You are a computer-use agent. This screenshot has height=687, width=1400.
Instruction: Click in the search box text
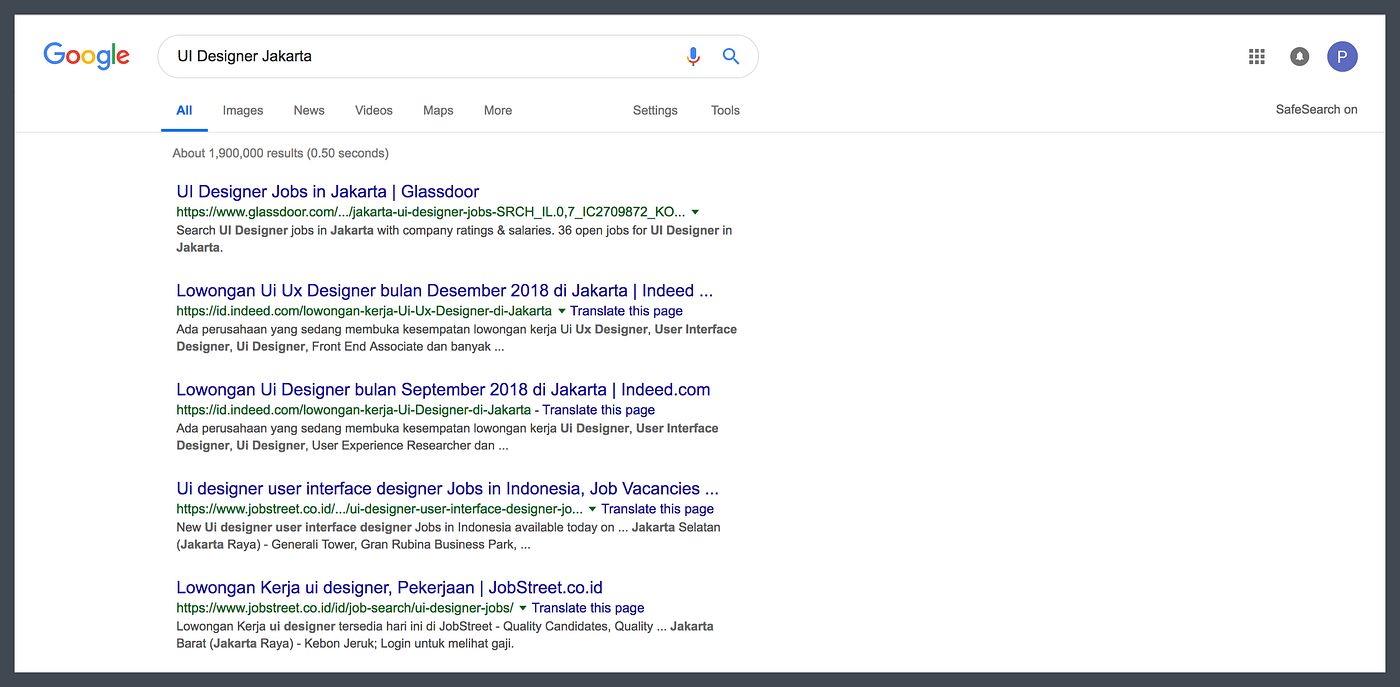click(x=245, y=56)
